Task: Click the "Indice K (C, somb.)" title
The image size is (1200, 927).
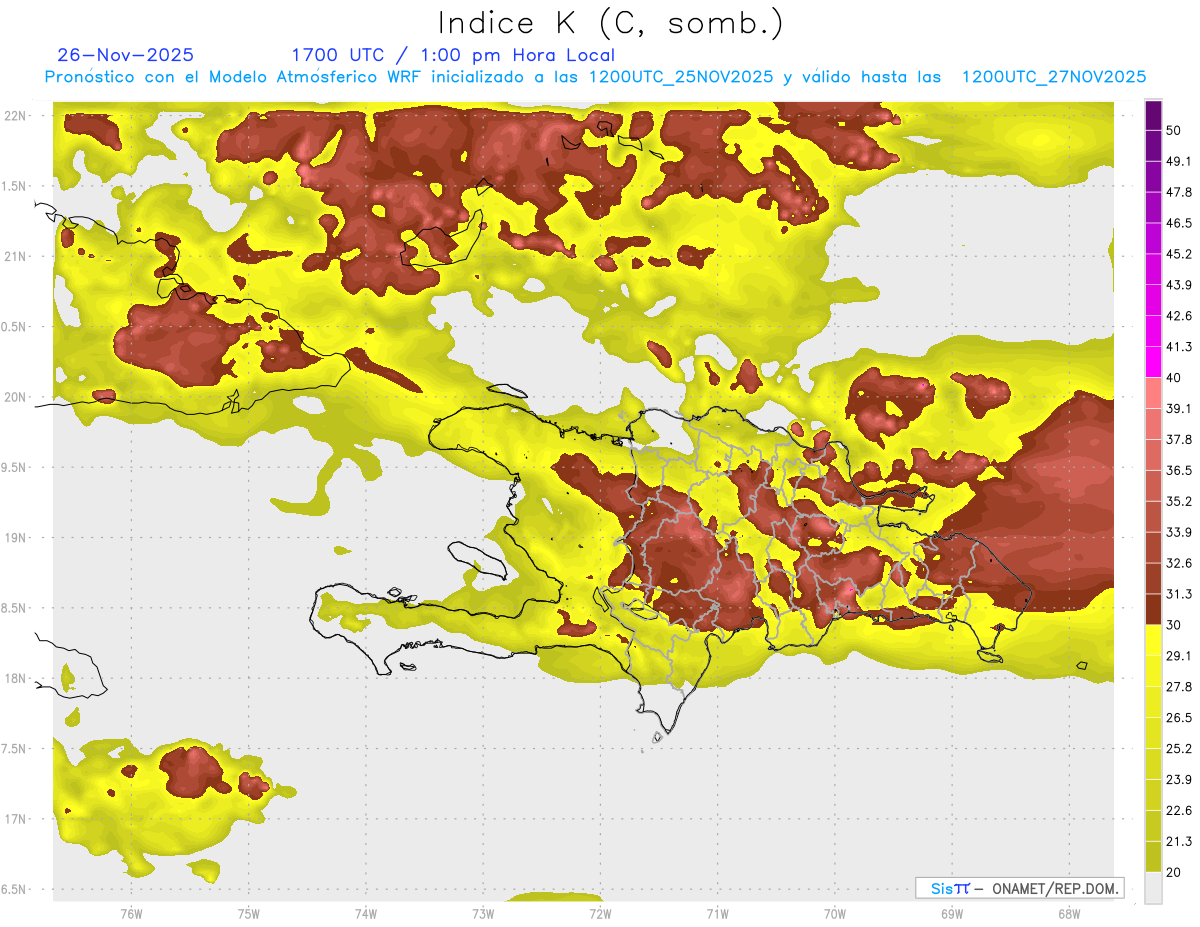Action: point(610,23)
